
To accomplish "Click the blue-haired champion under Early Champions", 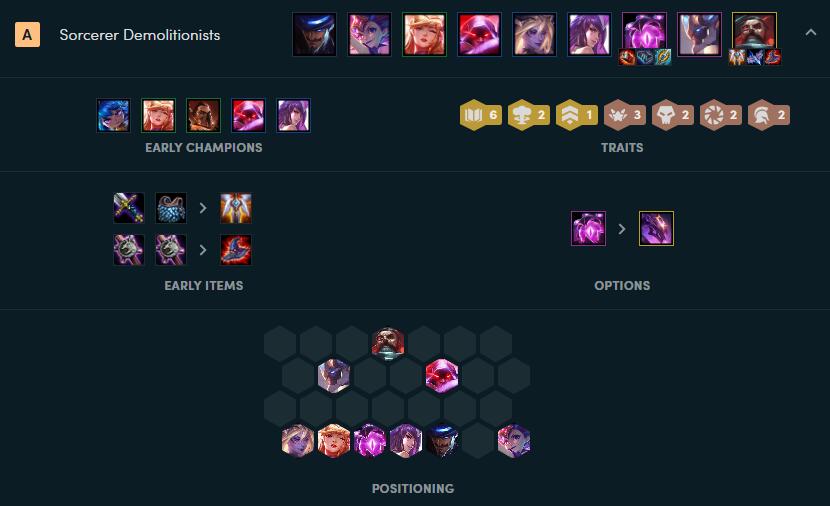I will [113, 115].
